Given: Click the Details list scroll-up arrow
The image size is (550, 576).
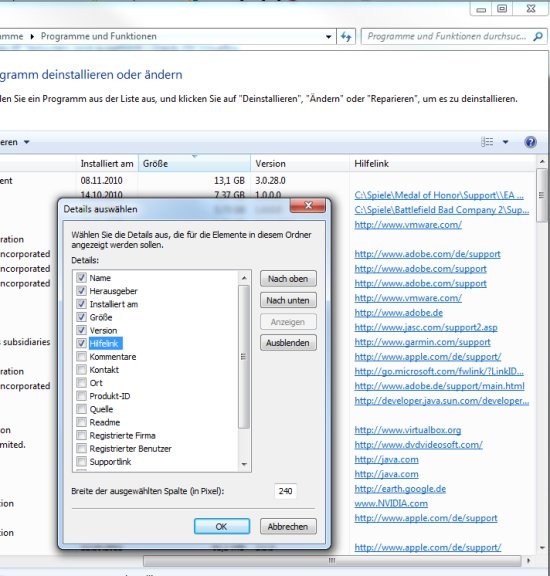Looking at the screenshot, I should coord(244,278).
